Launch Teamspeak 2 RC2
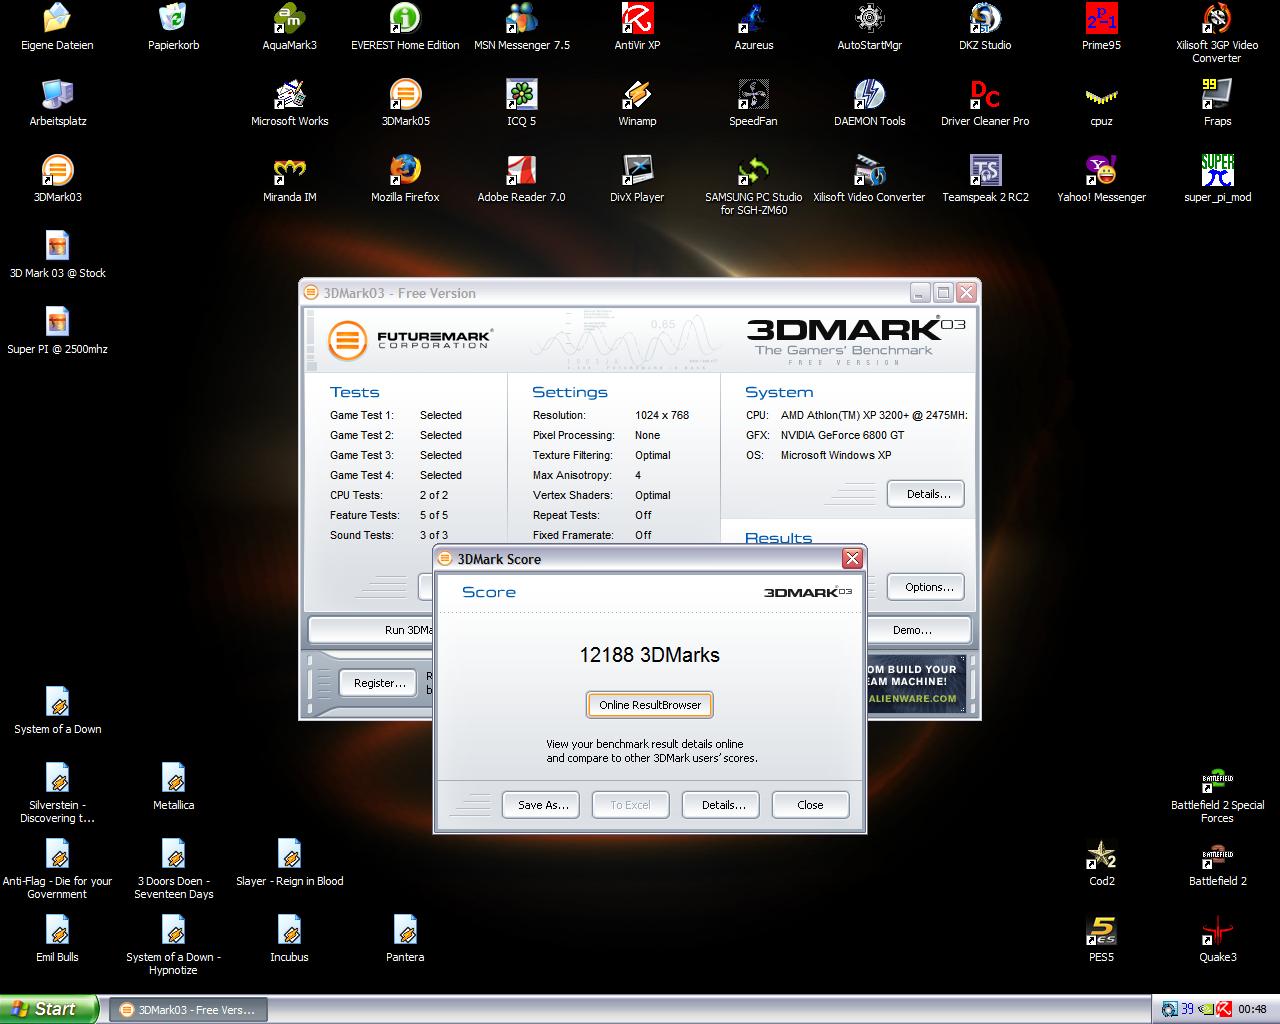Viewport: 1280px width, 1024px height. pos(985,179)
